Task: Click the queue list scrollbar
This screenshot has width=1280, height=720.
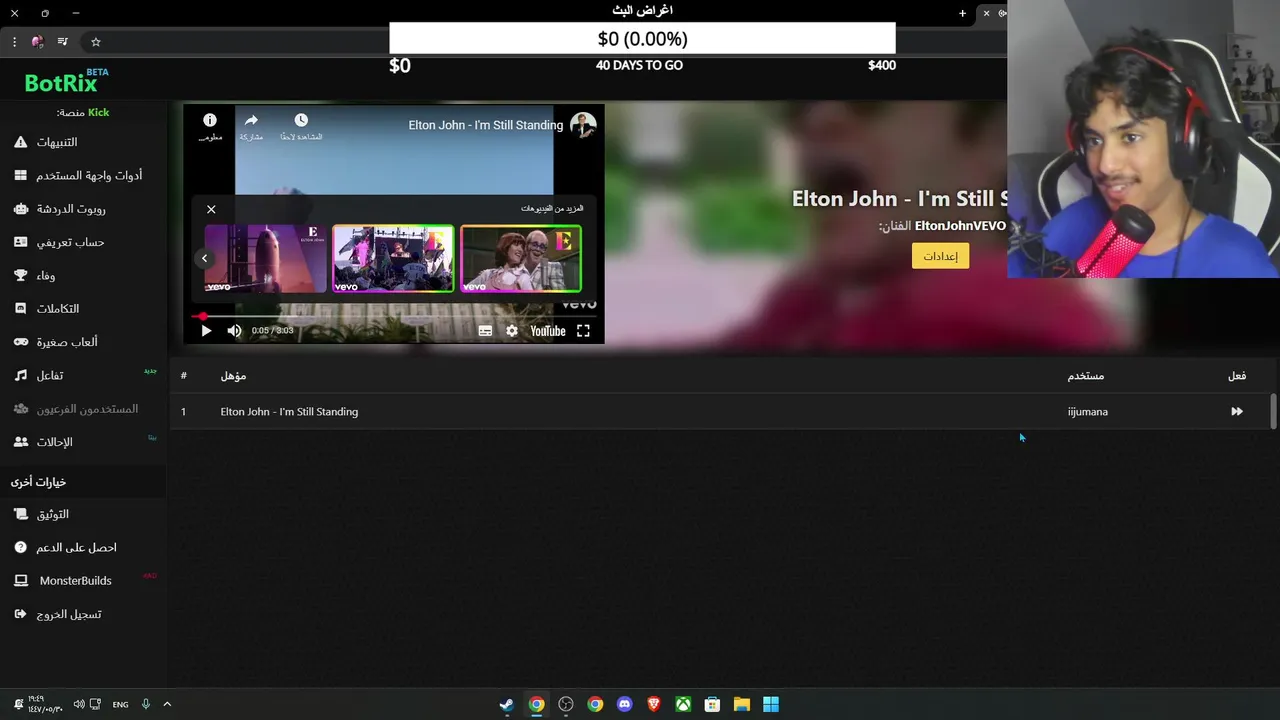Action: pyautogui.click(x=1273, y=411)
